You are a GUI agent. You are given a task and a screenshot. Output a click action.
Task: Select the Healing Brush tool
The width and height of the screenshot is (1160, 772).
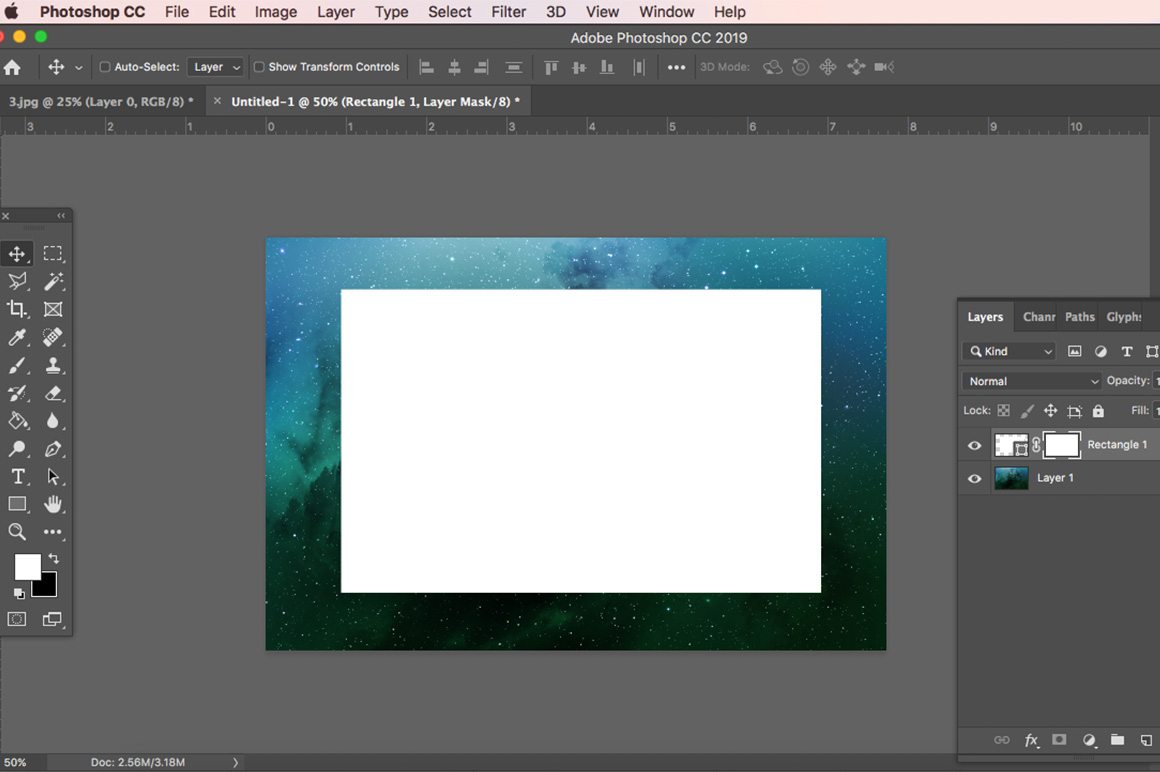click(53, 337)
